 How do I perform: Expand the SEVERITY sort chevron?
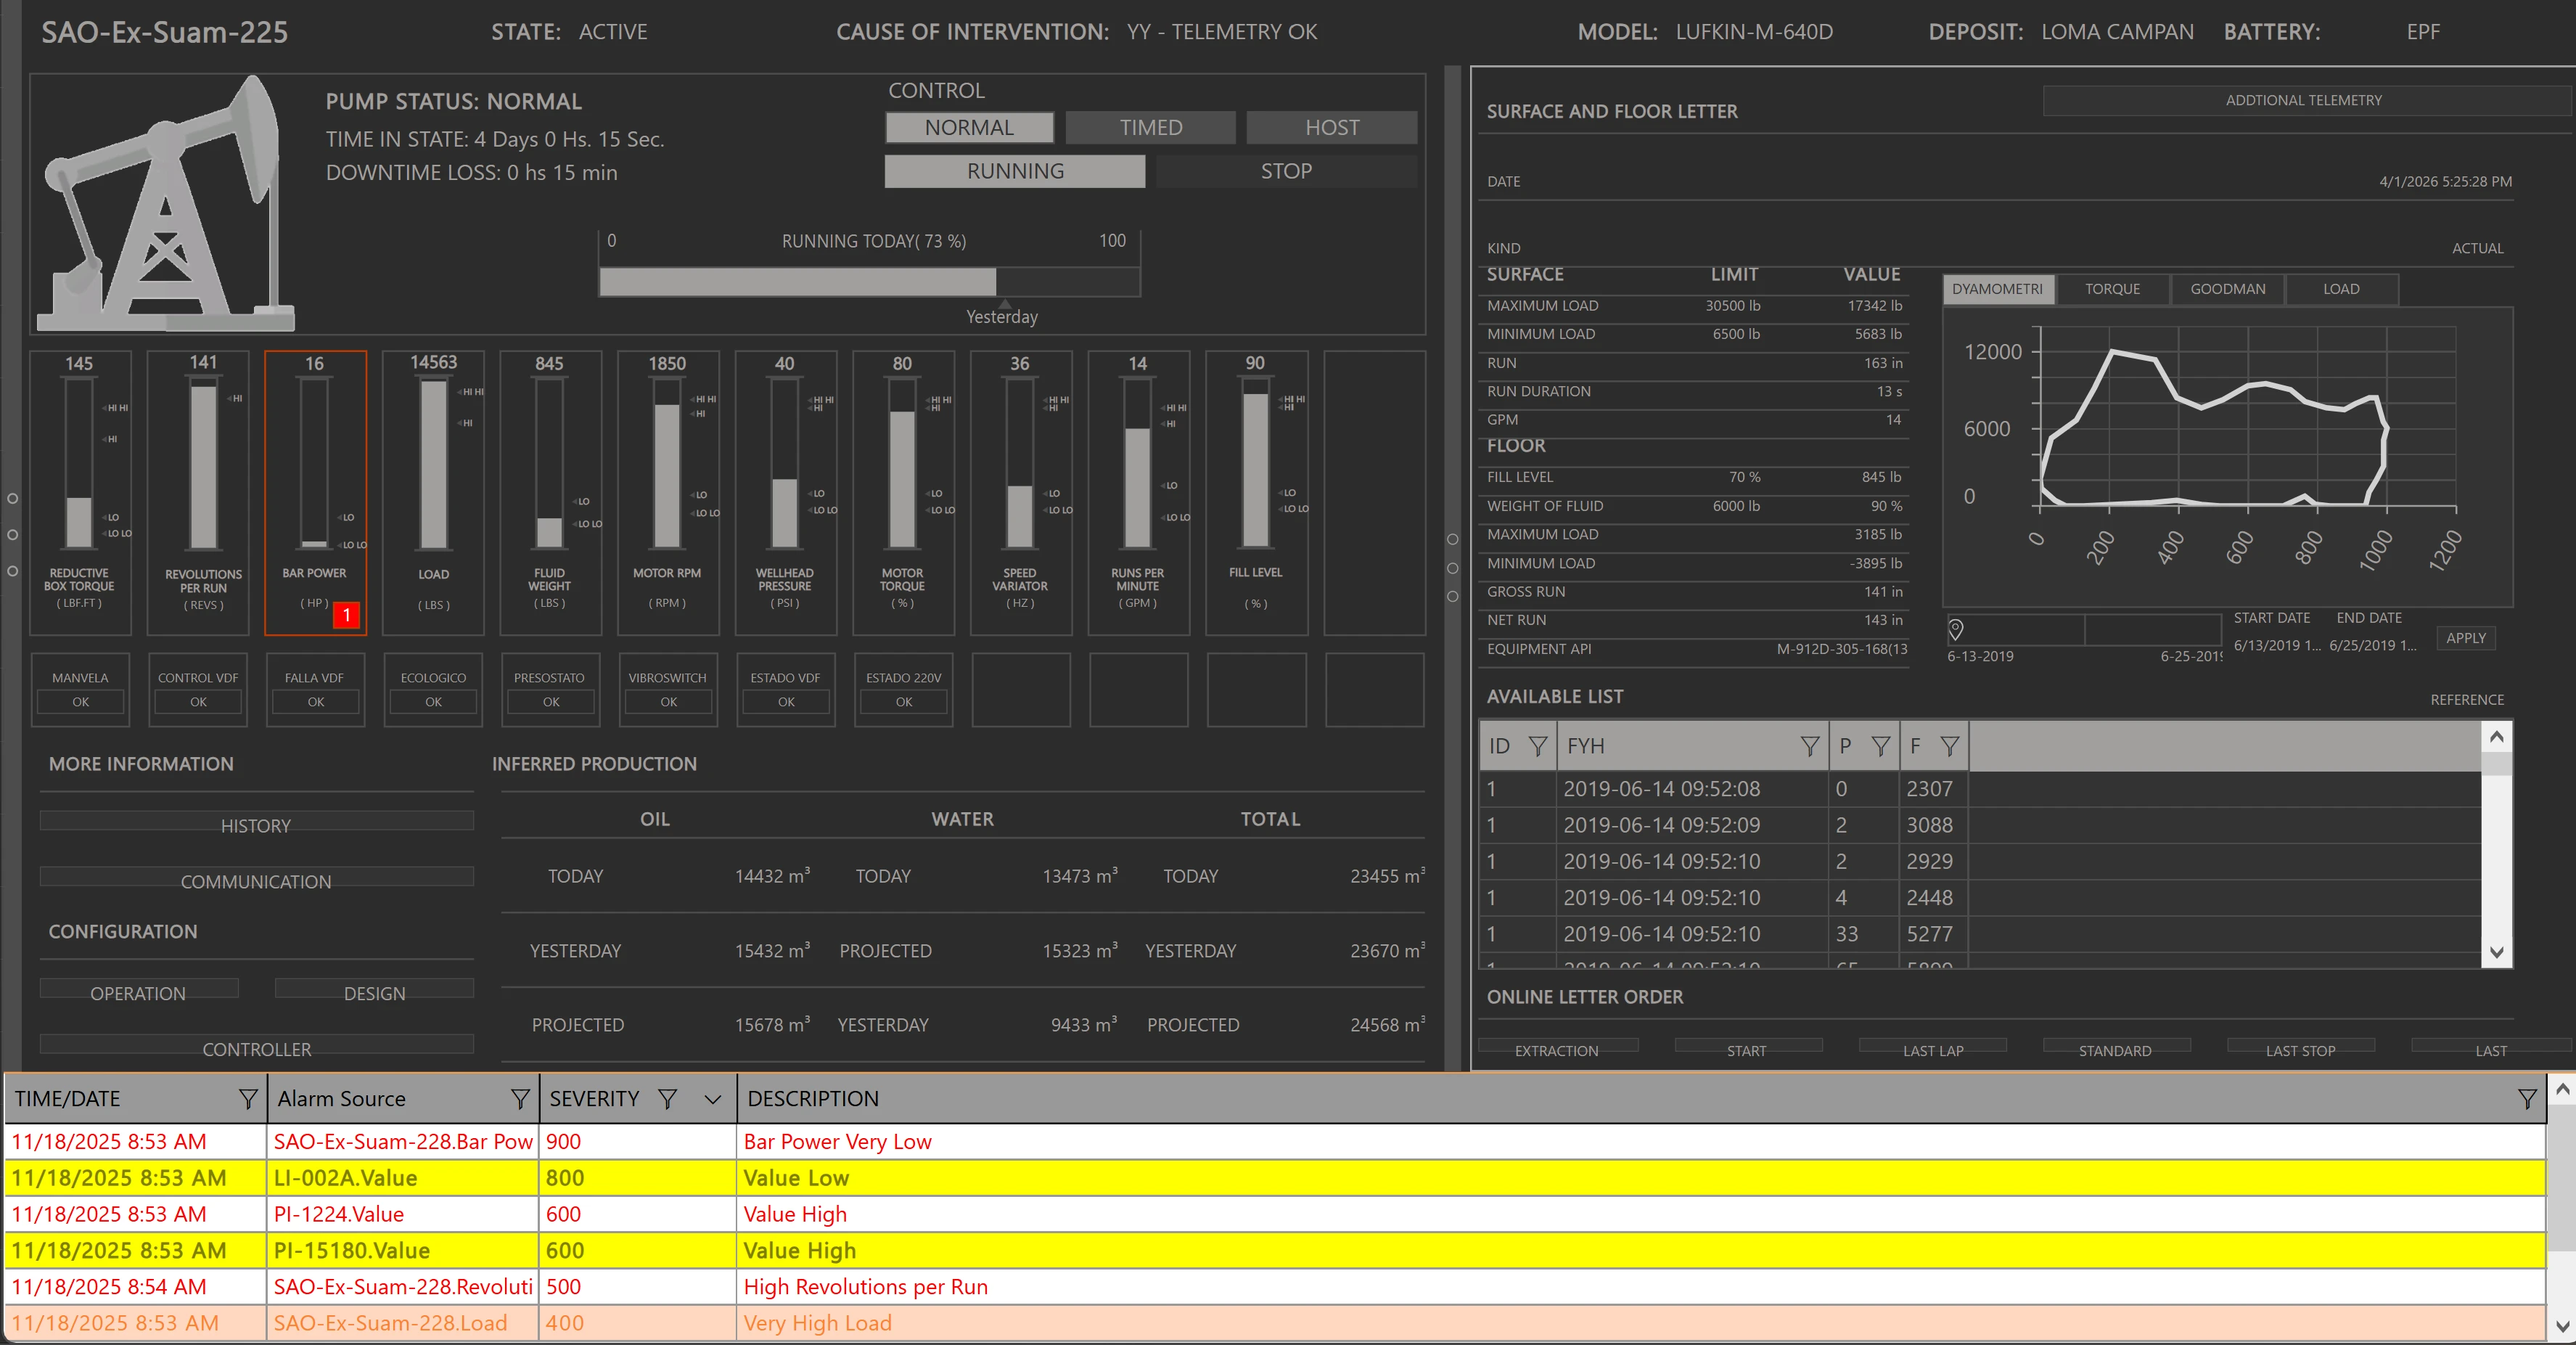click(712, 1099)
